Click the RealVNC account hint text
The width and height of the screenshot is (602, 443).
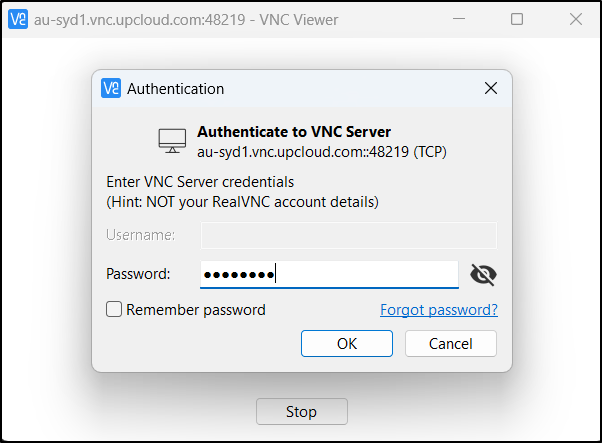242,202
